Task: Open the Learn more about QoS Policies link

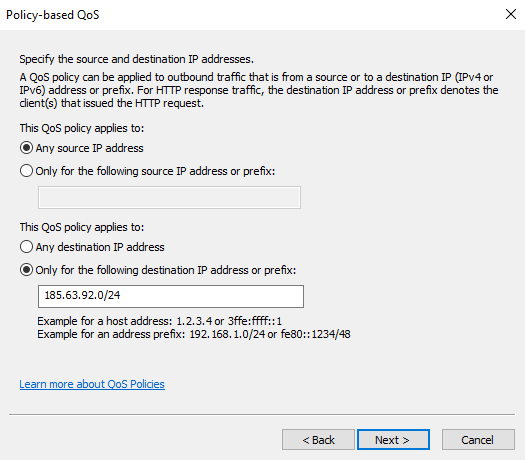Action: [92, 384]
